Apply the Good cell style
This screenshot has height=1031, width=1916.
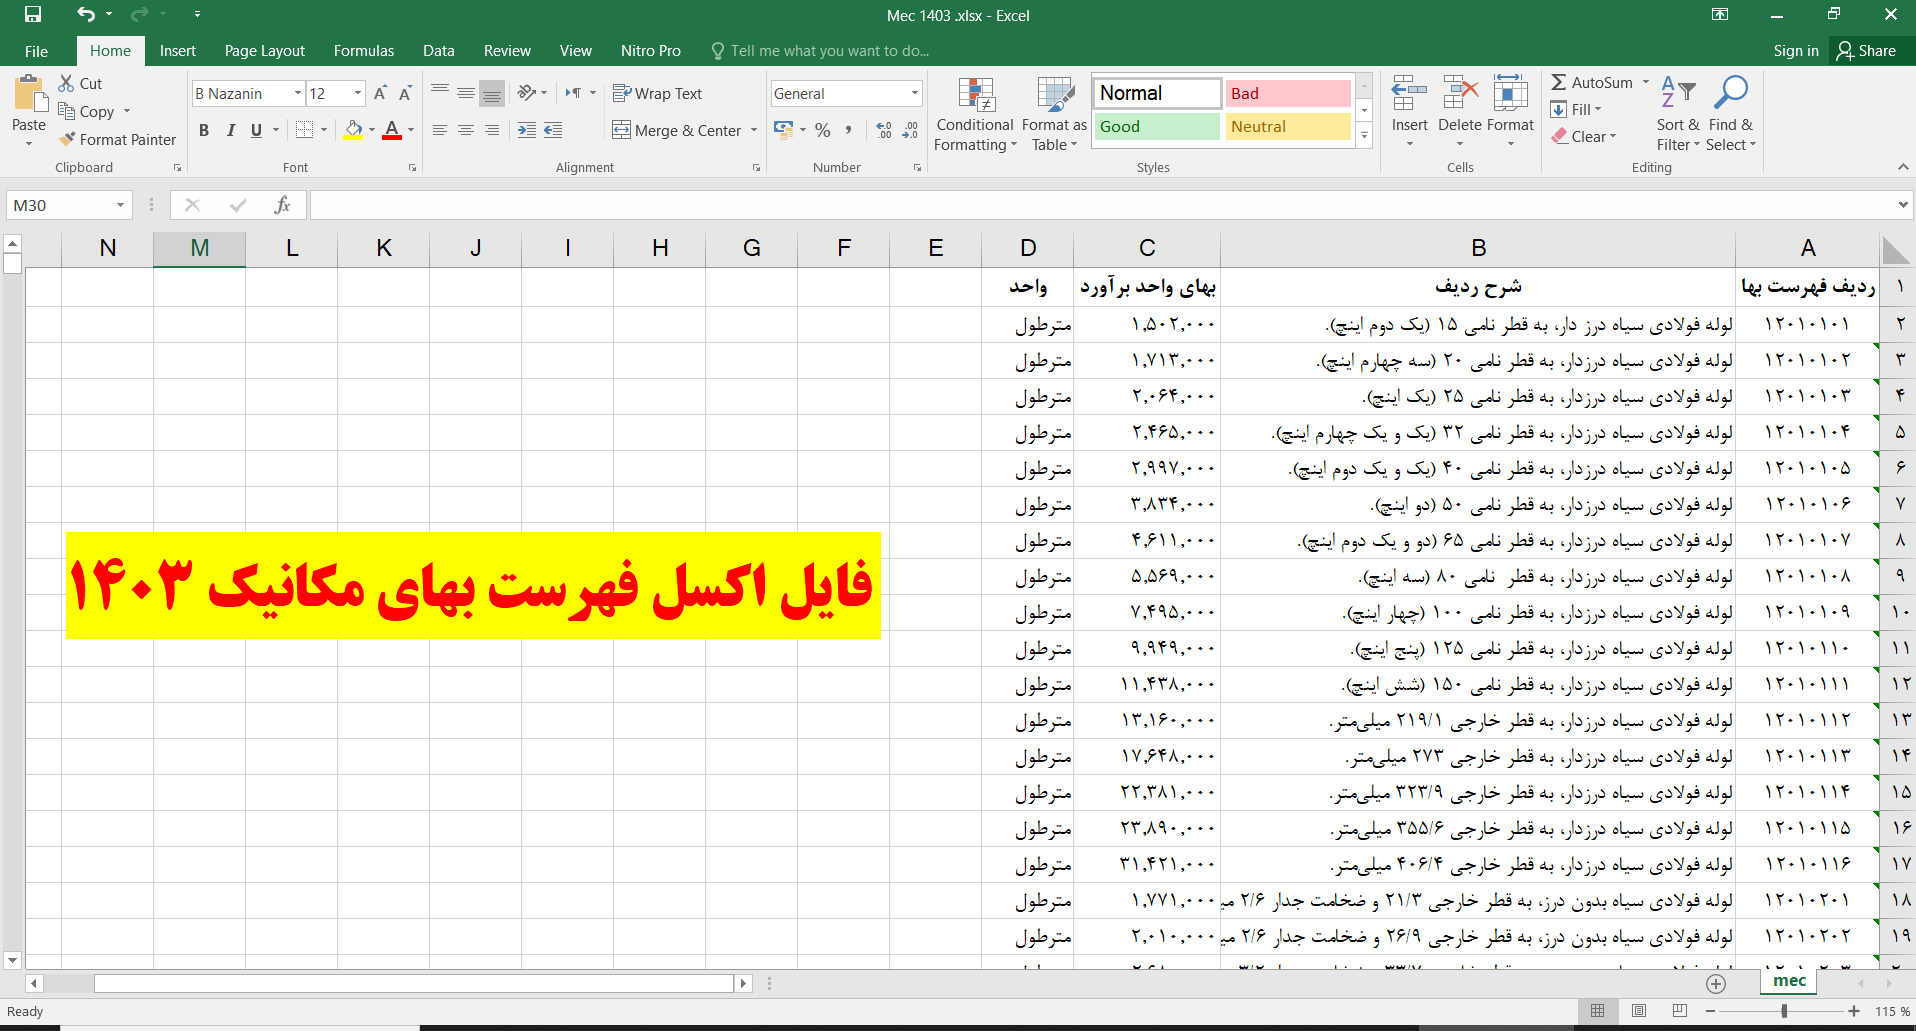coord(1155,126)
